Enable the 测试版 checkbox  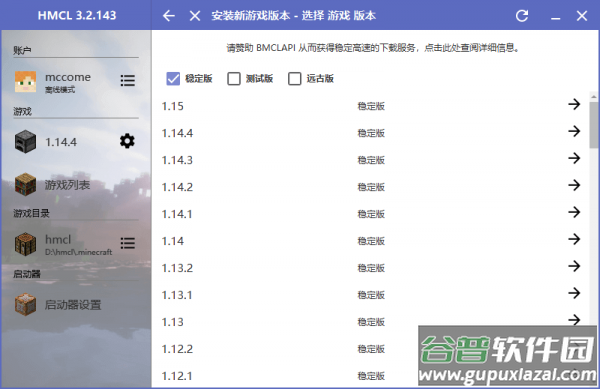(234, 78)
